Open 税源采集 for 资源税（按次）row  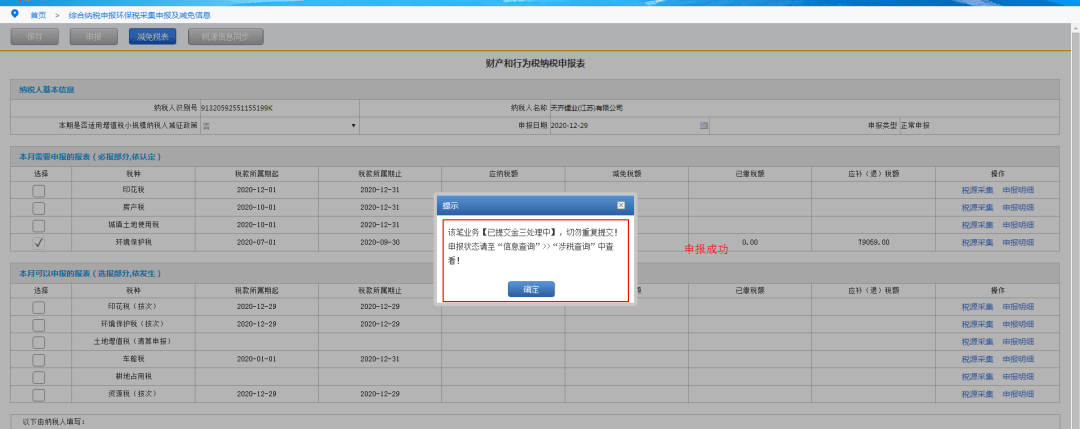977,394
